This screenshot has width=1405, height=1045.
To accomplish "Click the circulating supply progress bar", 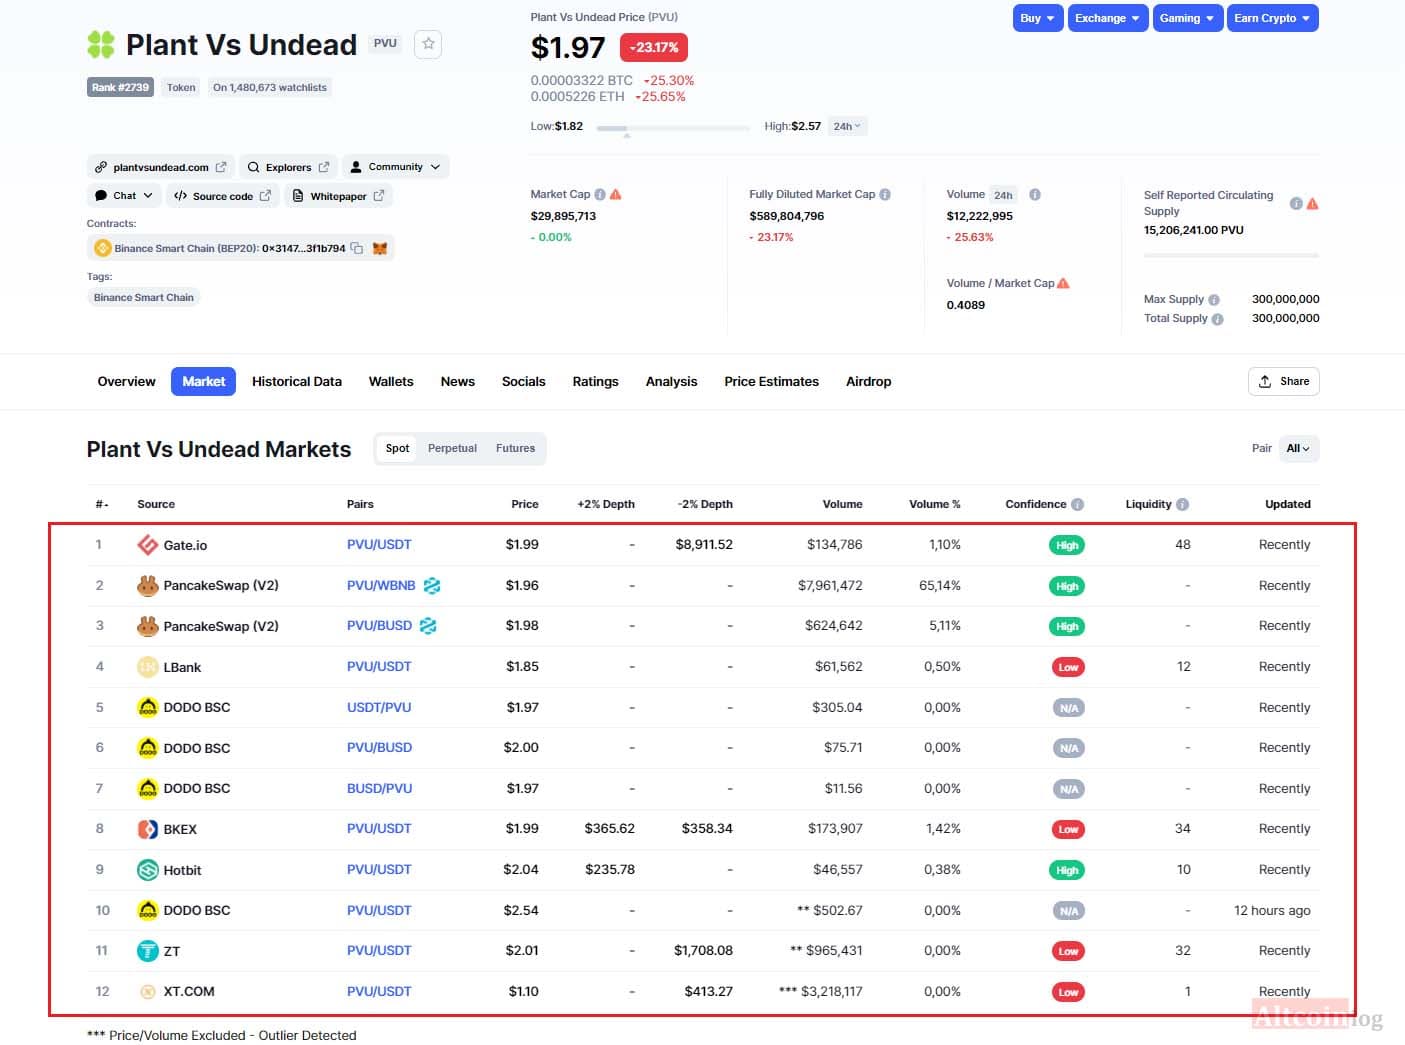I will [x=1231, y=255].
